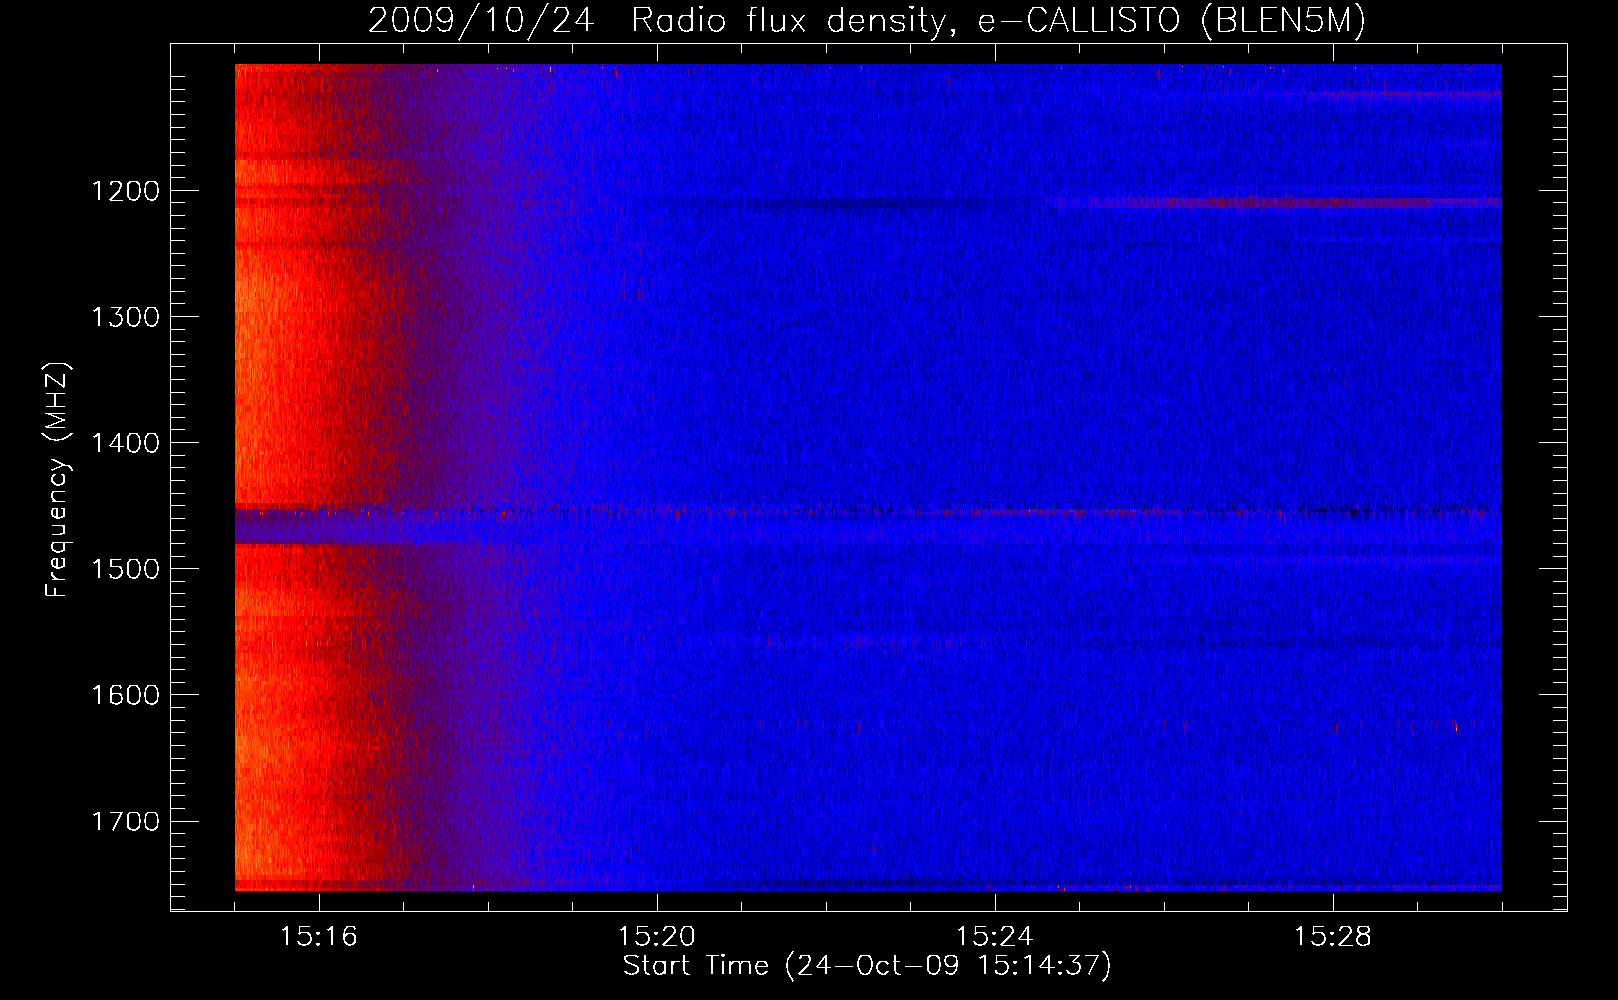Screen dimensions: 1618x1000
Task: Select the 1400 frequency tick label
Action: coord(125,443)
